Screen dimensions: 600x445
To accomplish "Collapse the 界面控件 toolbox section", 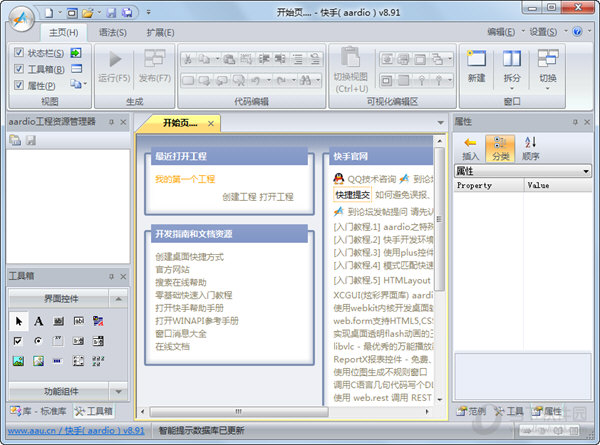I will [118, 299].
